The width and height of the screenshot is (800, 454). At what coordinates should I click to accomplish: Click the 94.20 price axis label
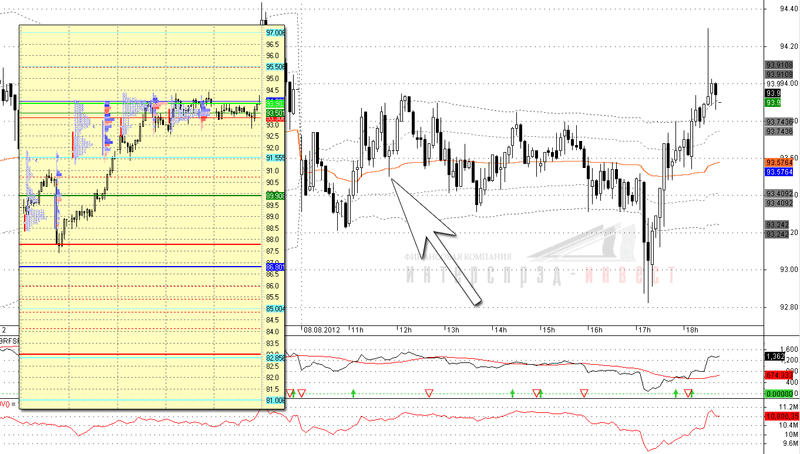click(x=789, y=46)
